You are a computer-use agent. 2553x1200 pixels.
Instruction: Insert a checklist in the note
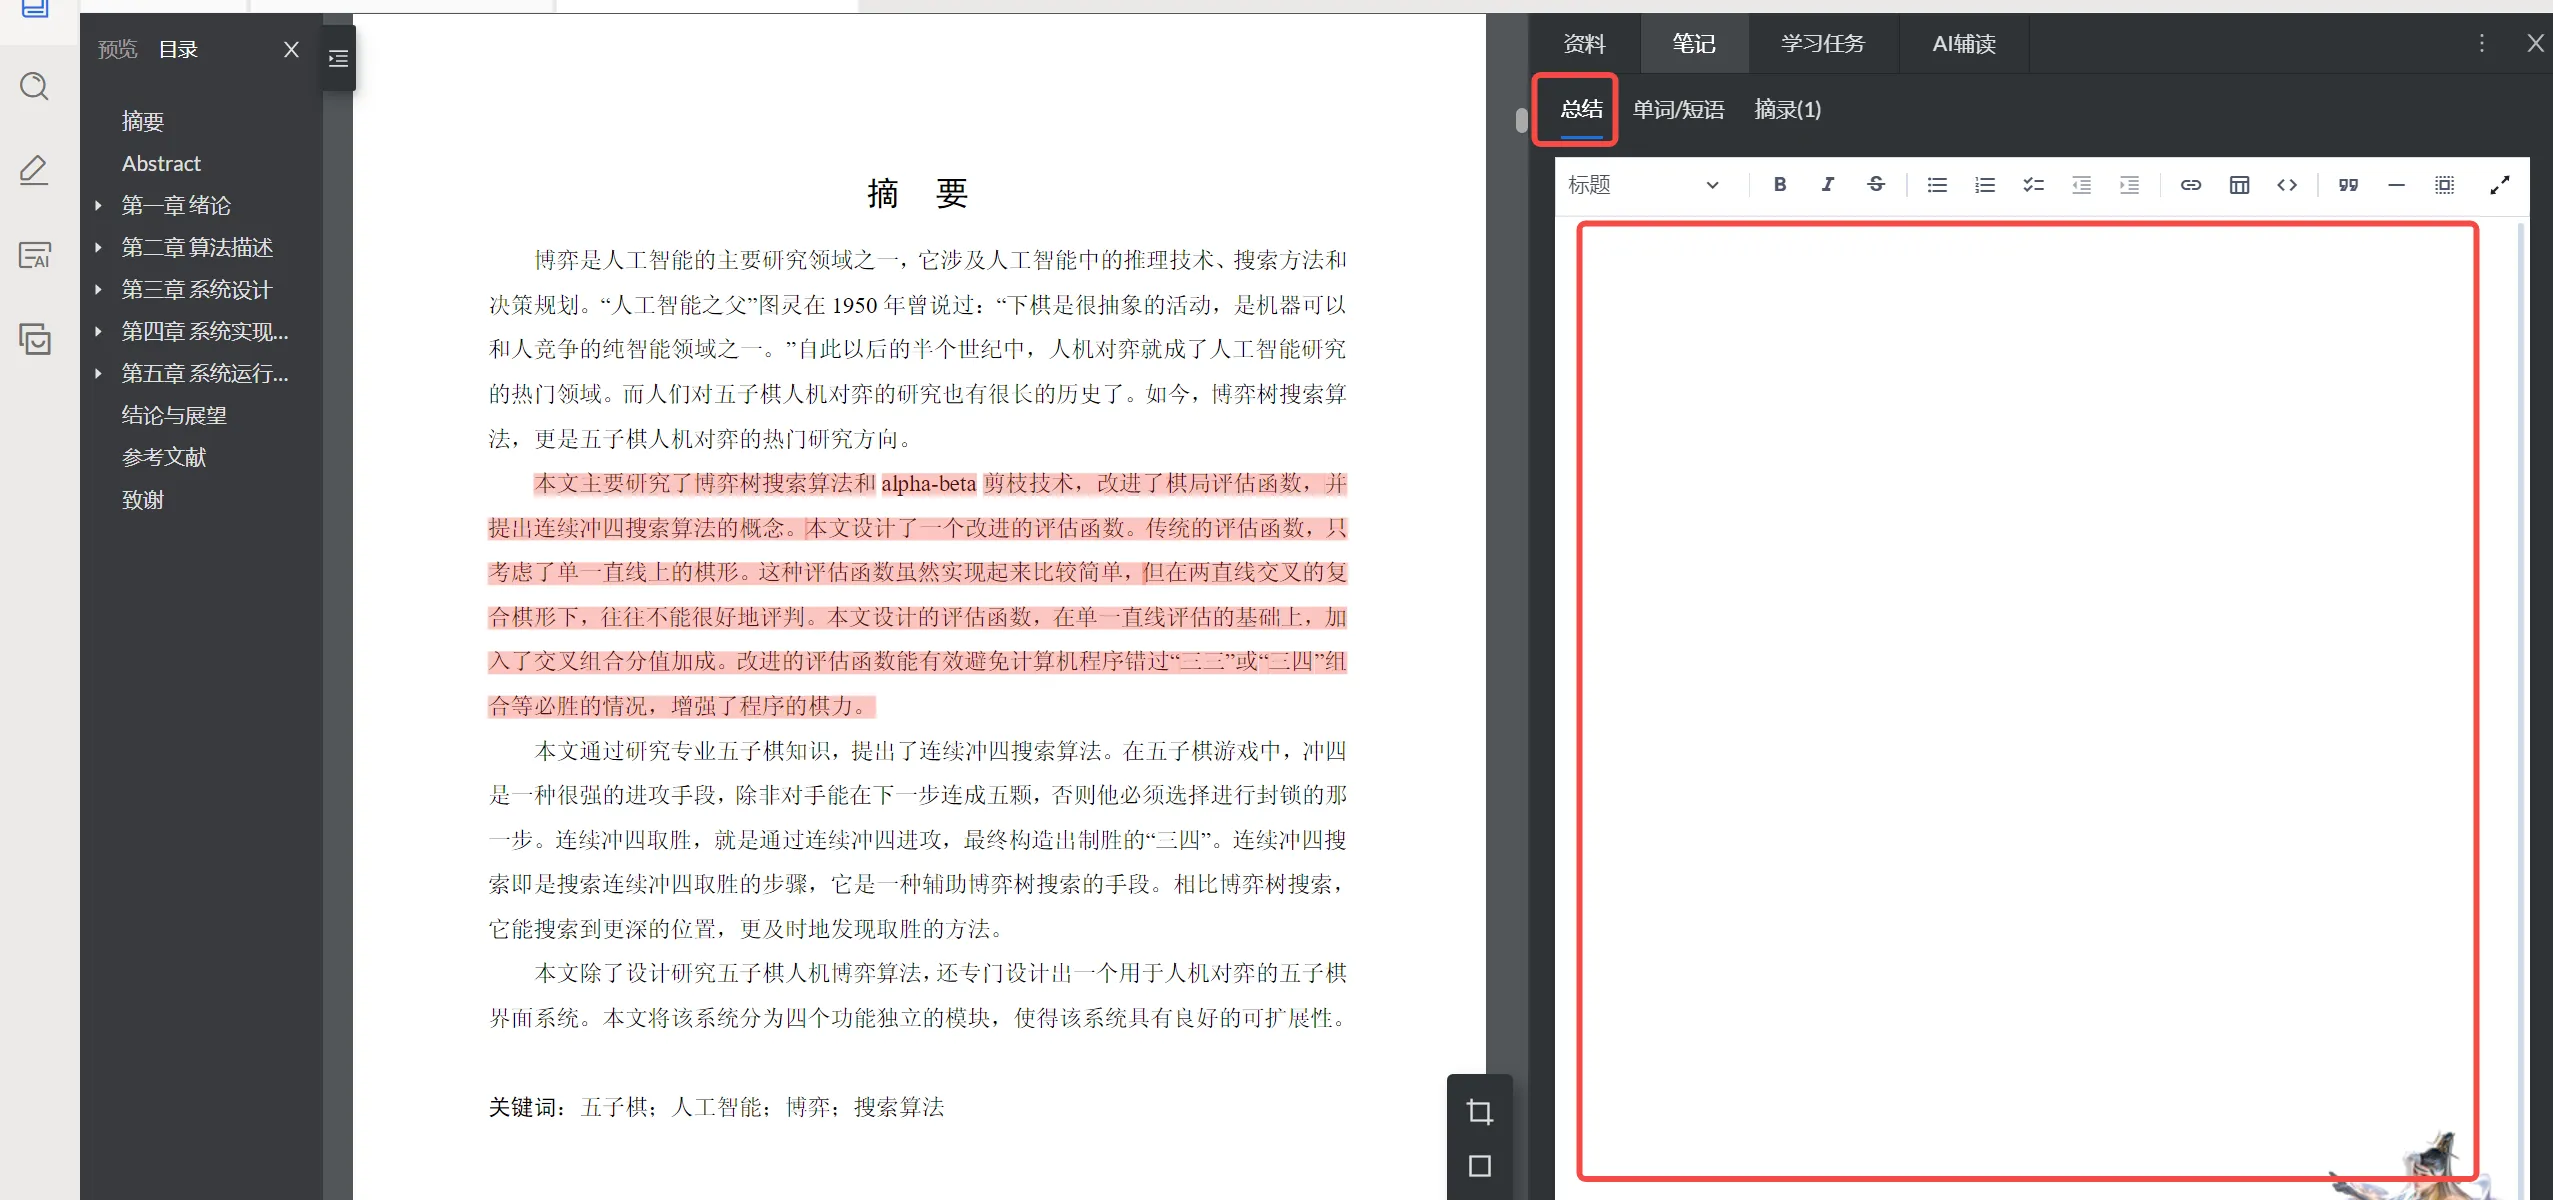(x=2033, y=185)
